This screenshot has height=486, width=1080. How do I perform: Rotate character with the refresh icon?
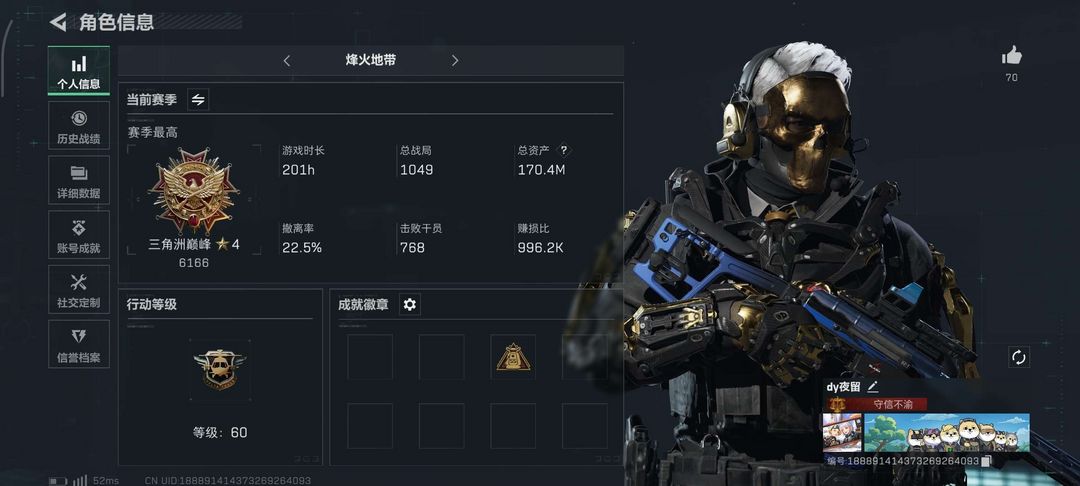1019,357
